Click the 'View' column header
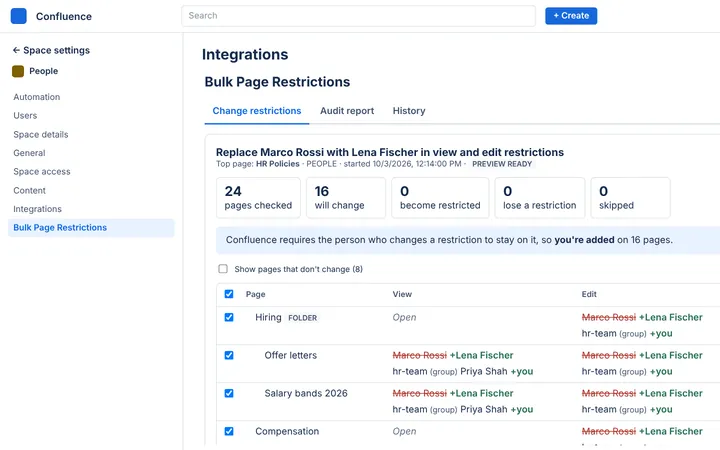The height and width of the screenshot is (450, 720). (402, 294)
